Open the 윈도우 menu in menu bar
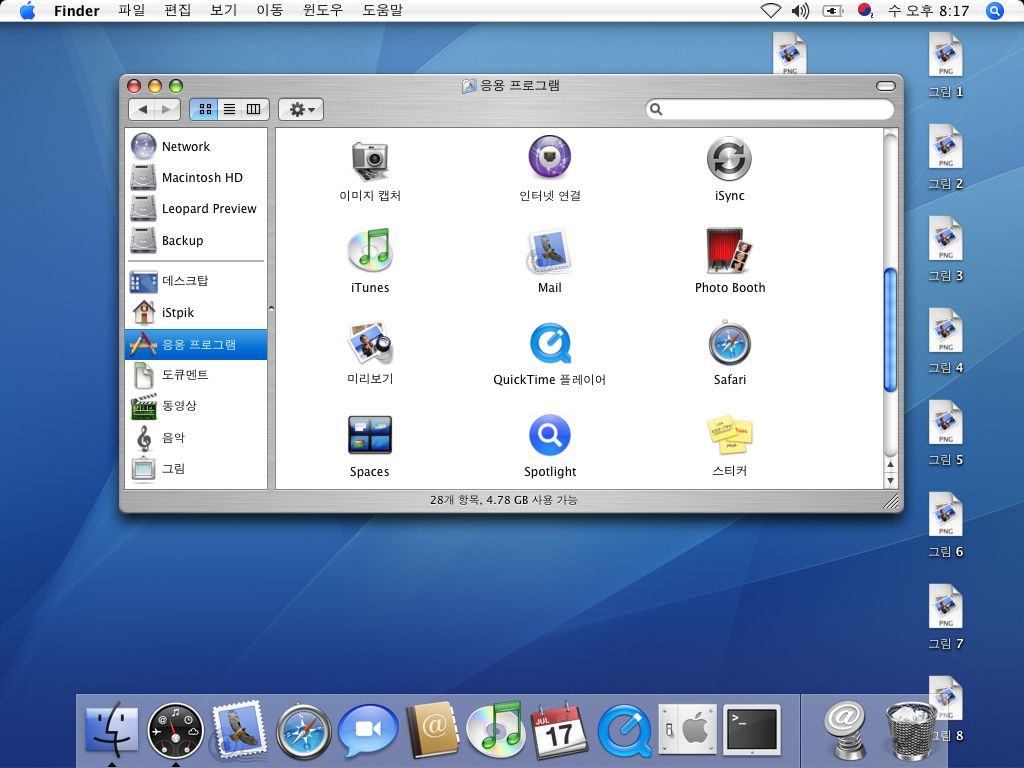The width and height of the screenshot is (1024, 768). [322, 11]
